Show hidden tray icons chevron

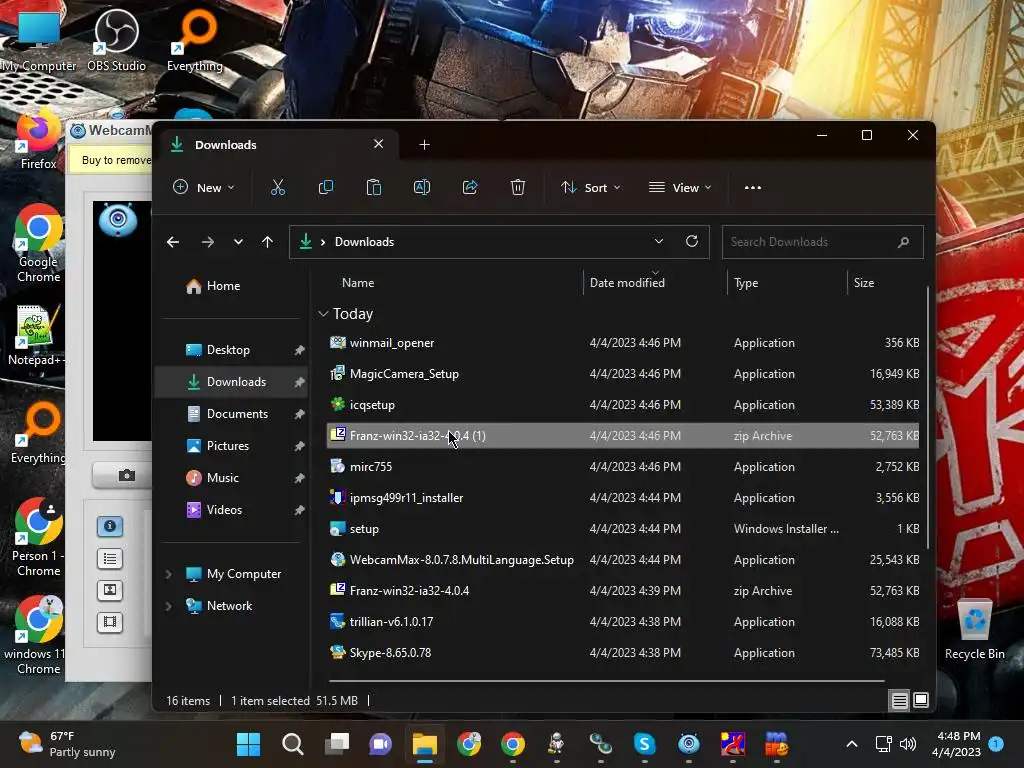click(x=852, y=744)
